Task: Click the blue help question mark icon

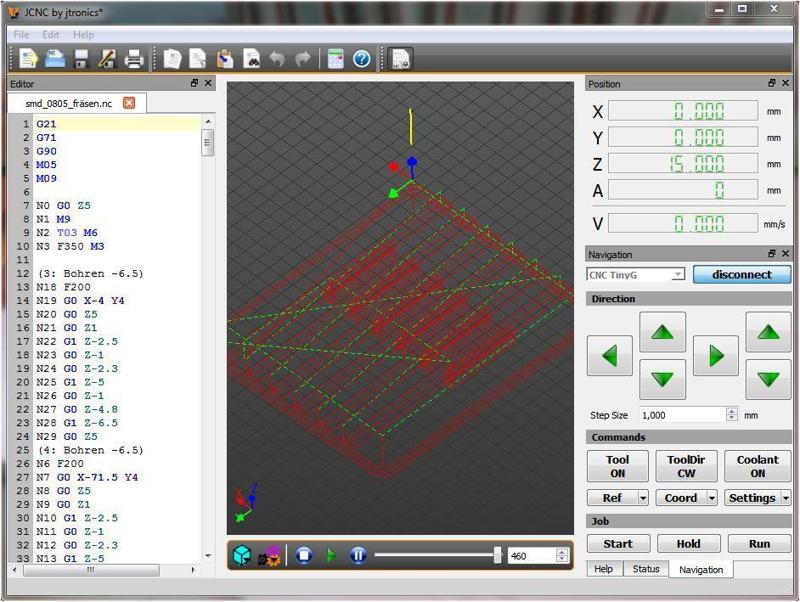Action: [362, 59]
